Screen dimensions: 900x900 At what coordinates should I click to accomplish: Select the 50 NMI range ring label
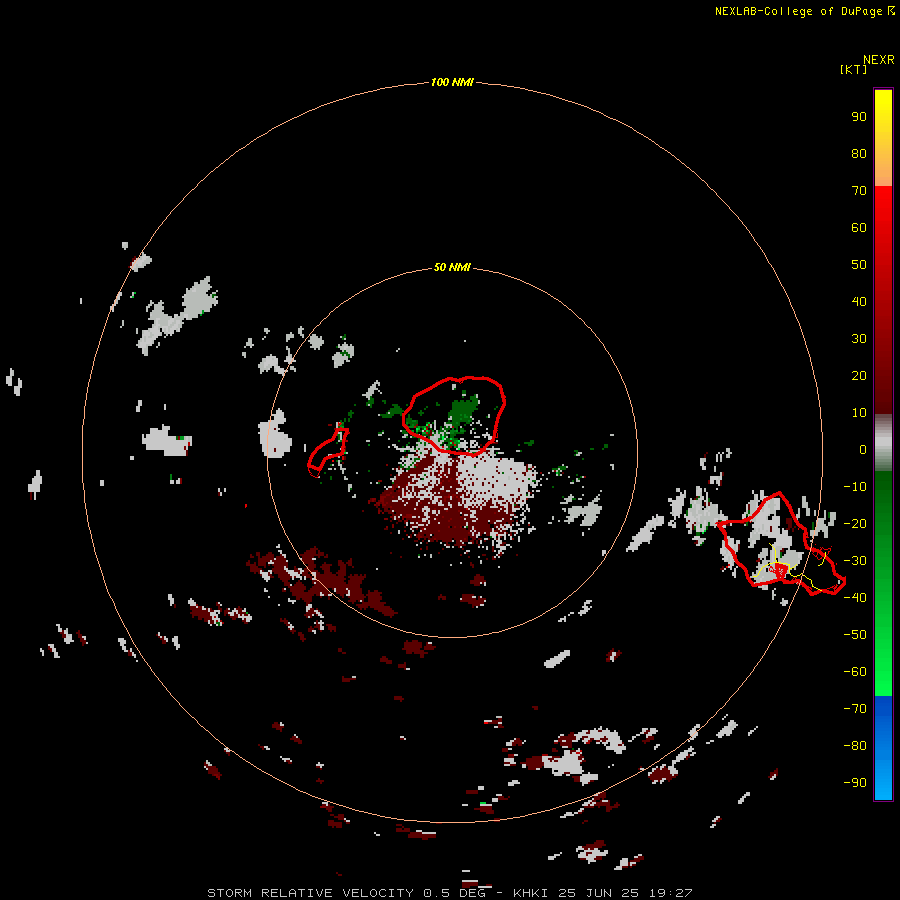[452, 267]
